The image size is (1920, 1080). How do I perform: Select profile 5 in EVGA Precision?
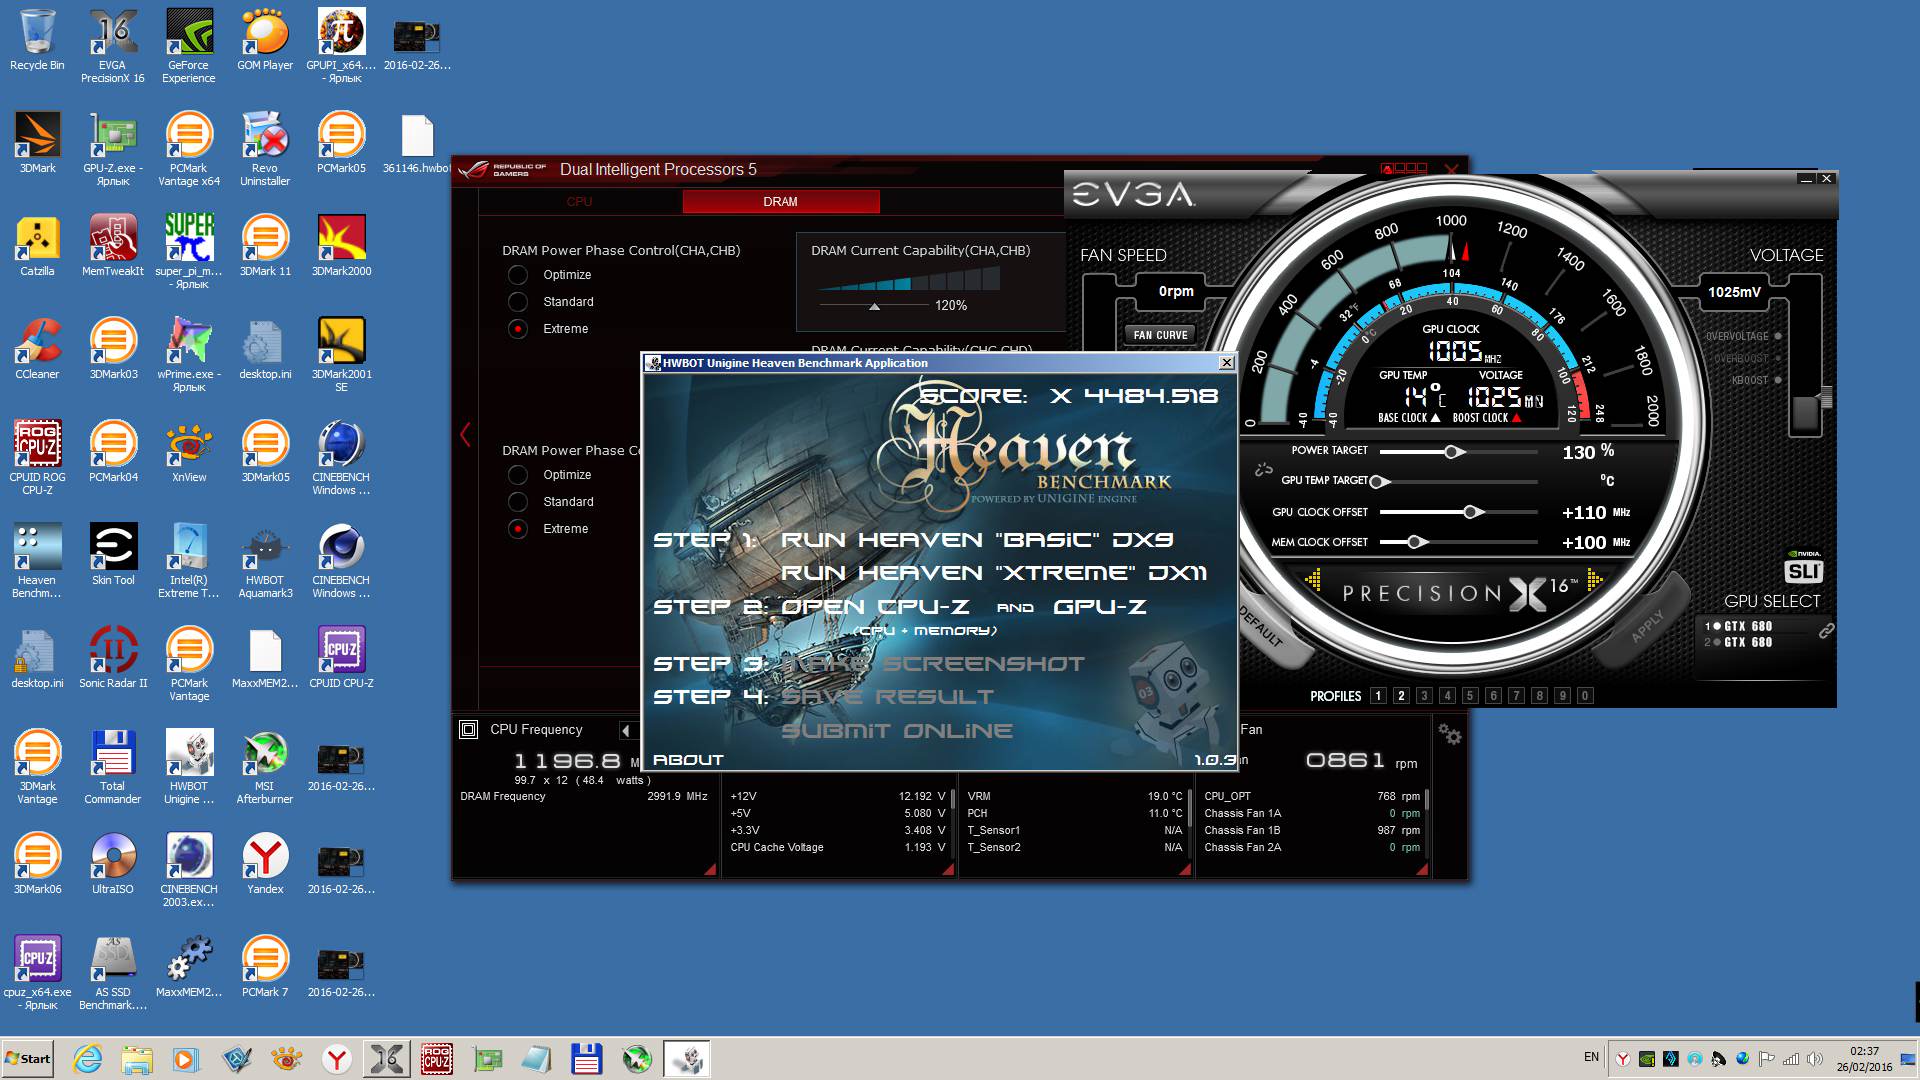click(1470, 696)
